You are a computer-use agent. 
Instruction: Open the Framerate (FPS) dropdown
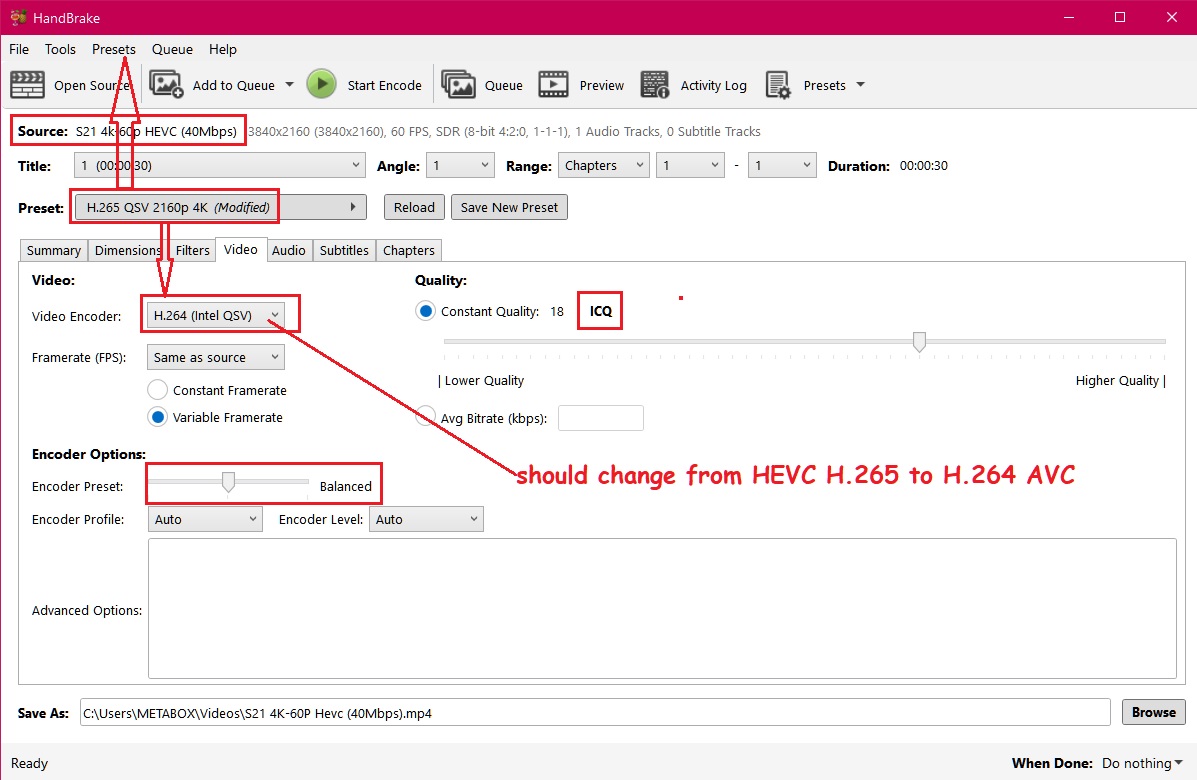click(215, 357)
